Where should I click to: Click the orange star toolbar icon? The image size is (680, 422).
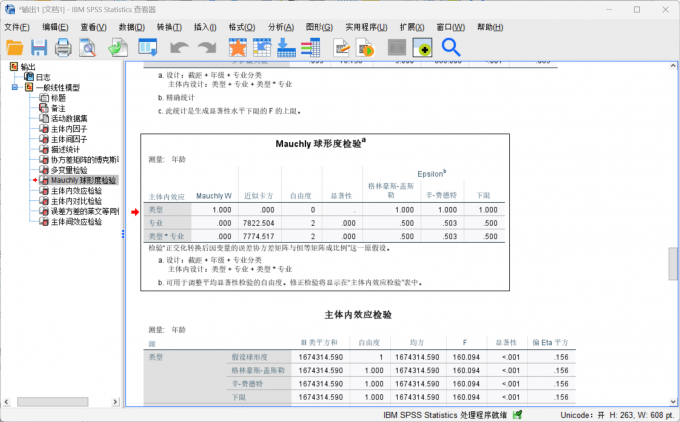pos(237,47)
